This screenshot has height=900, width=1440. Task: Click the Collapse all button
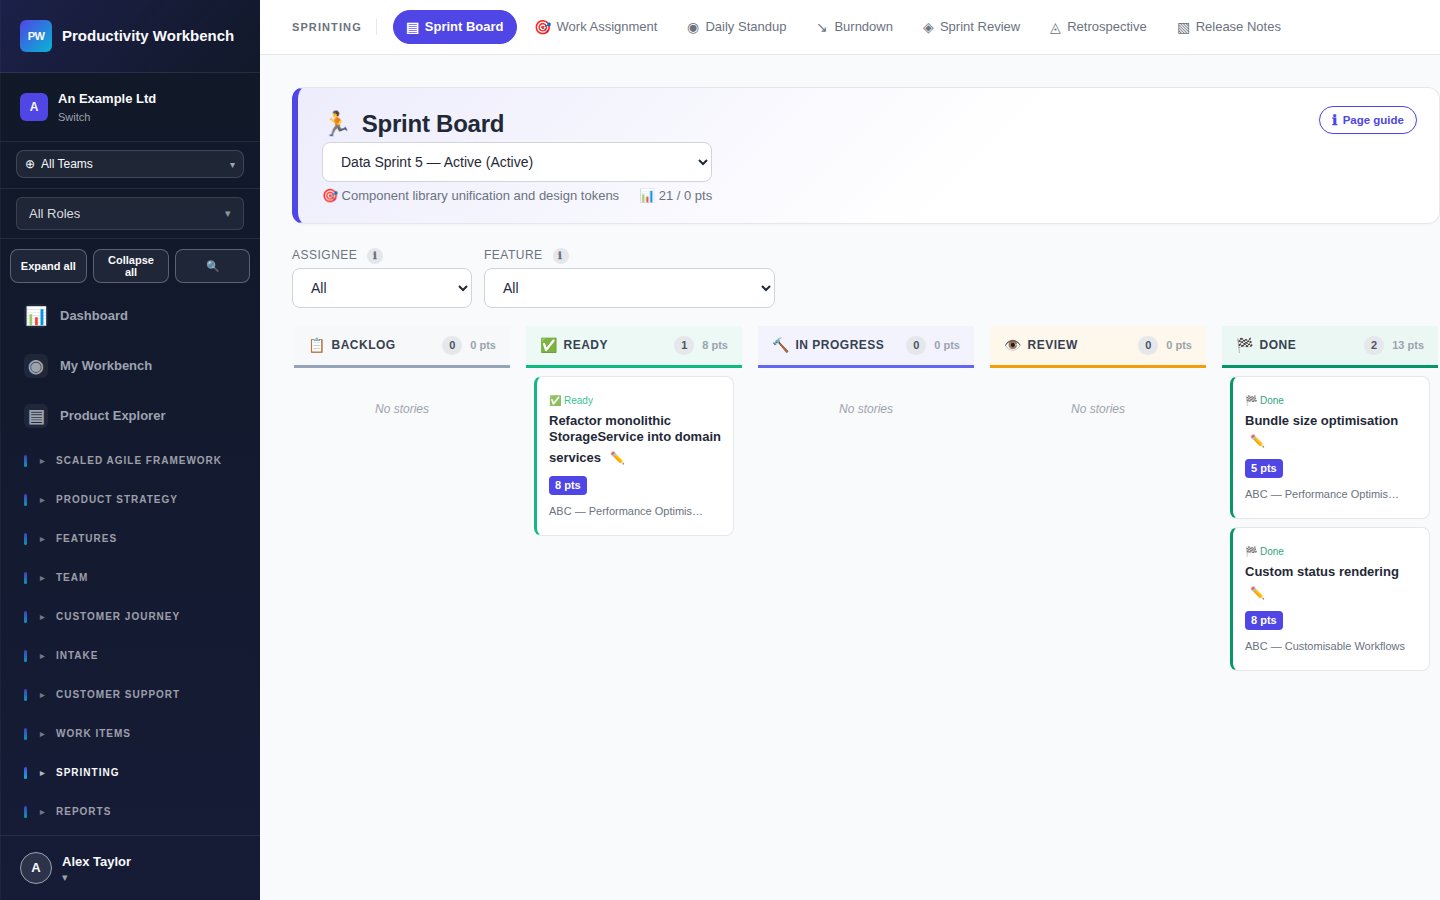[131, 266]
